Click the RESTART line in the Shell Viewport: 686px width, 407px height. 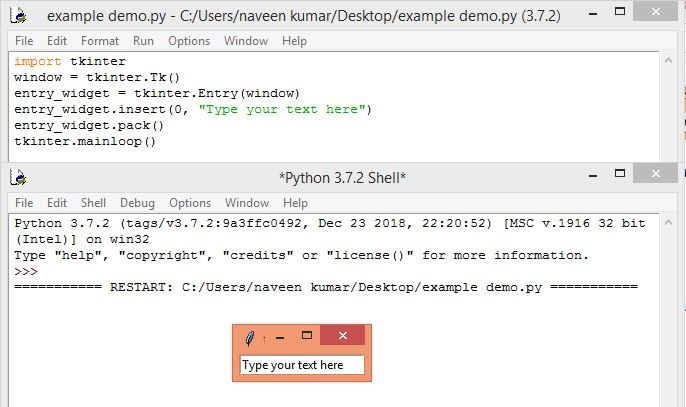click(x=326, y=287)
